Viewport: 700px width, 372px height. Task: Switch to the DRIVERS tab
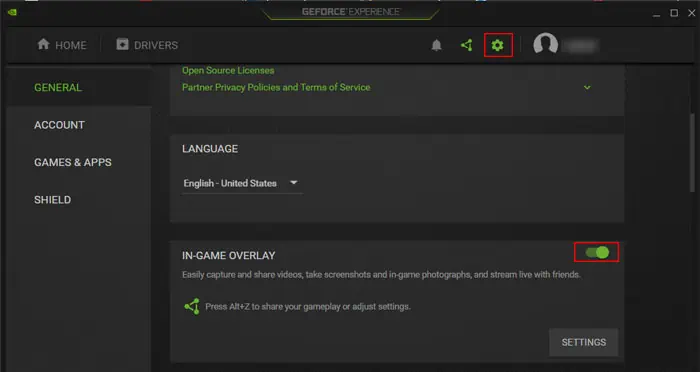click(147, 45)
